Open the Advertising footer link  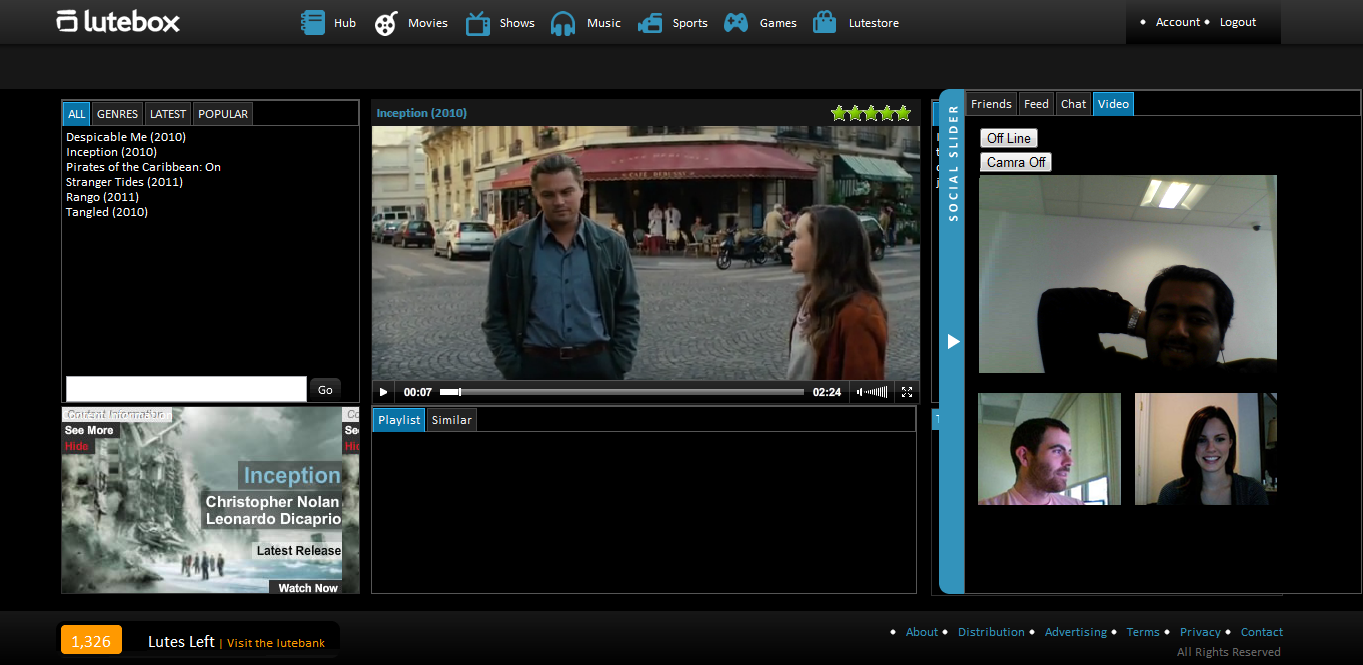coord(1076,632)
